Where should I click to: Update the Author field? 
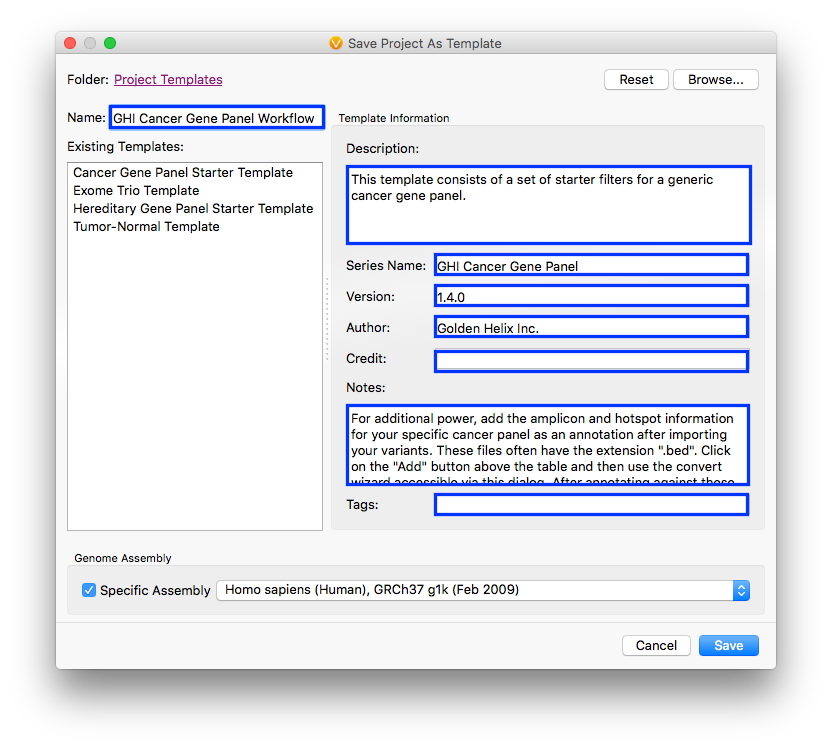click(590, 326)
